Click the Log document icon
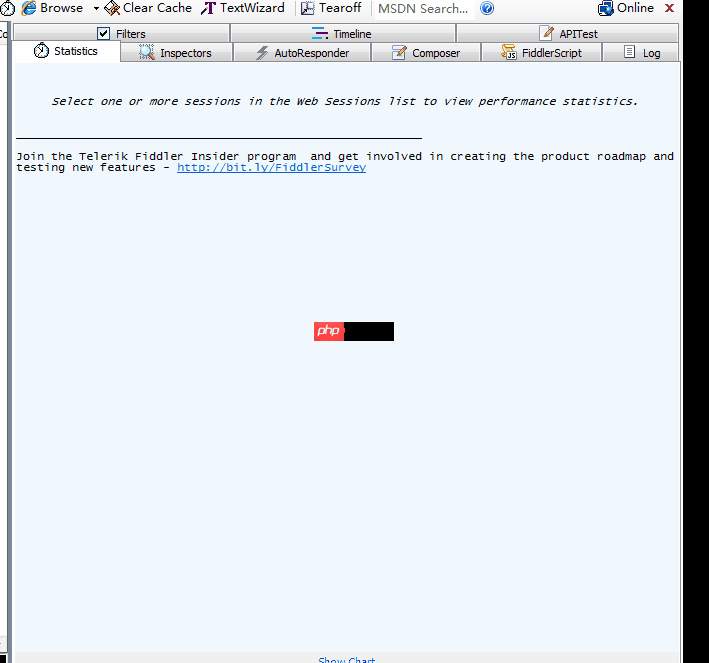 (x=629, y=52)
